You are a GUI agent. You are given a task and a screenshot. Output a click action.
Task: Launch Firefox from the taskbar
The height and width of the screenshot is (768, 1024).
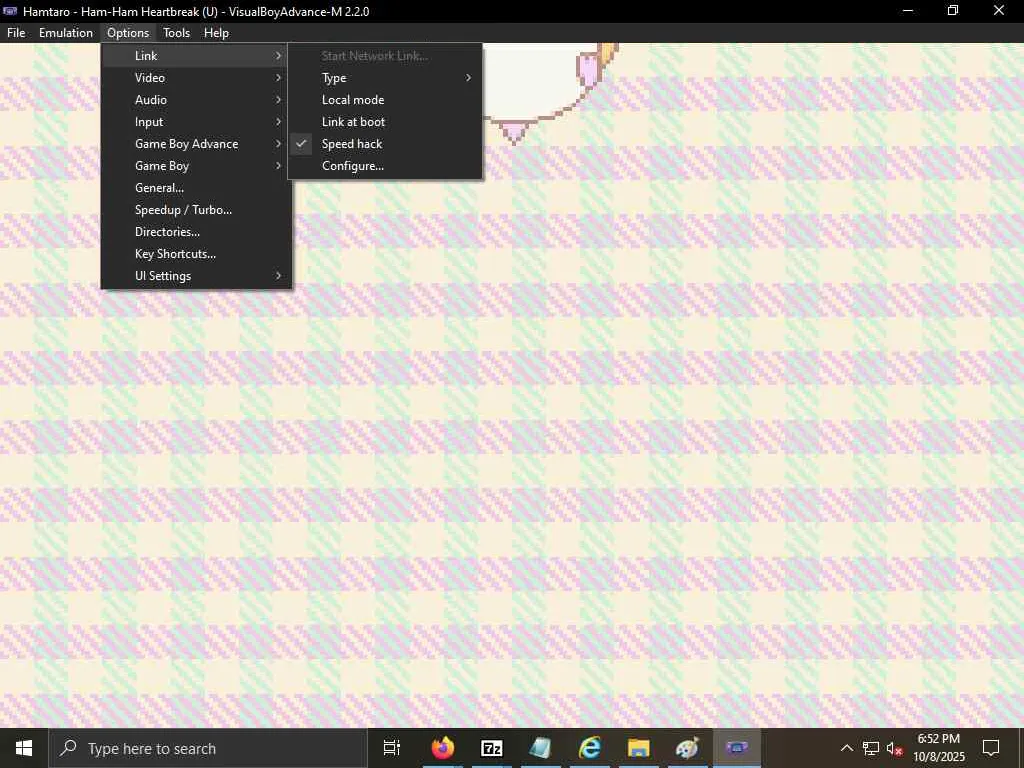tap(443, 748)
